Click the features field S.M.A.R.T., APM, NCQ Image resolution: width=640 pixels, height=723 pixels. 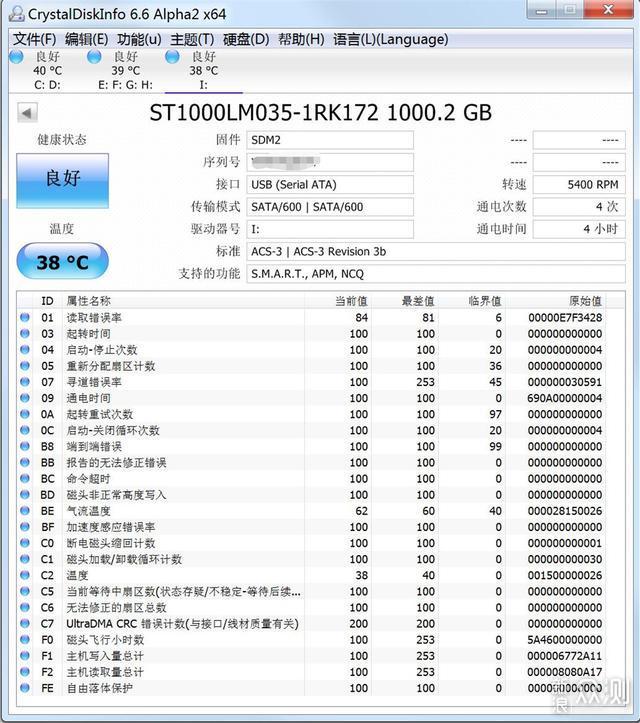pyautogui.click(x=436, y=274)
